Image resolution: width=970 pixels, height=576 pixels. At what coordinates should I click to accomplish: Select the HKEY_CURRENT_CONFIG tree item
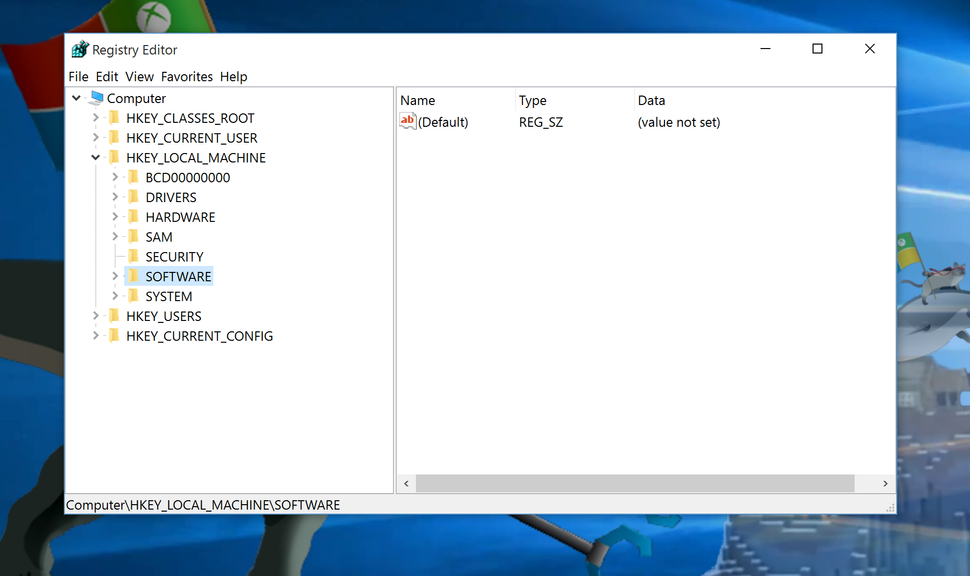pos(198,336)
